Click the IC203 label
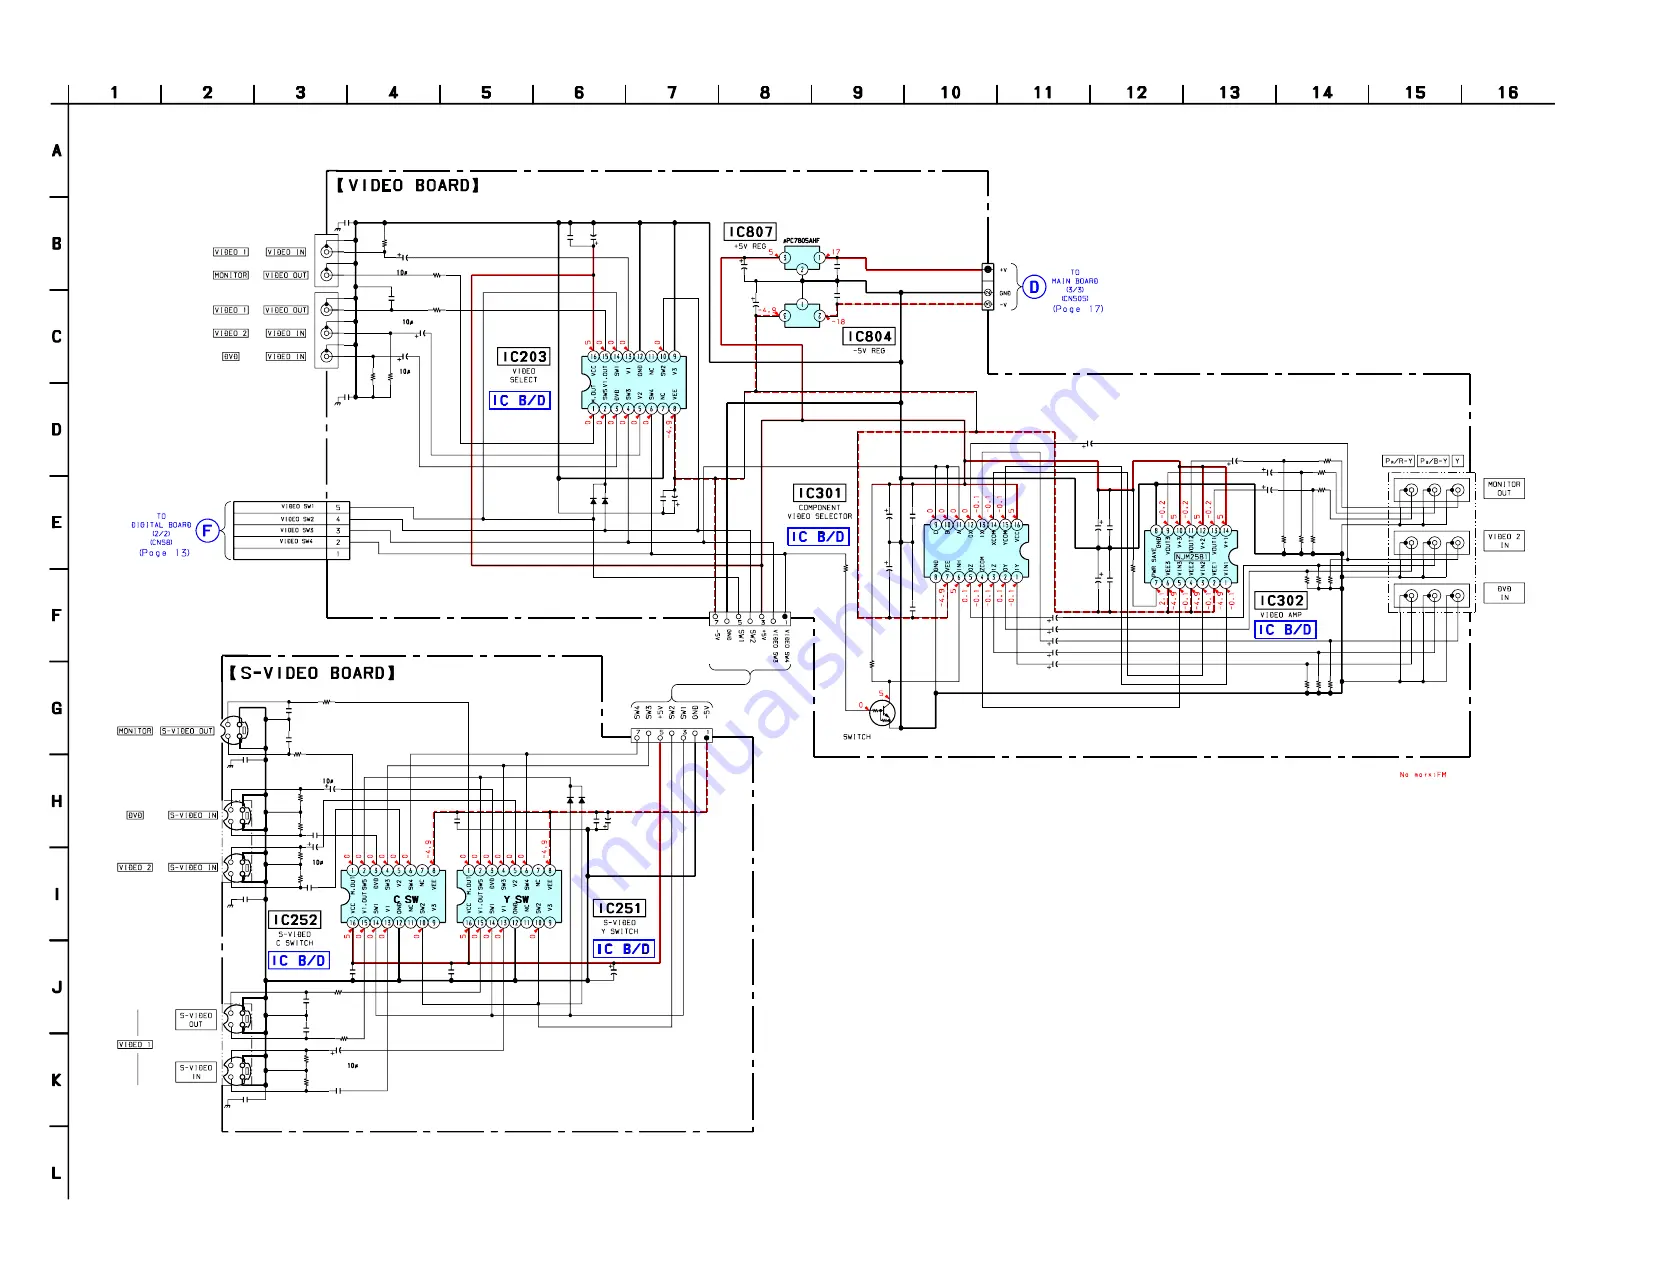1680x1263 pixels. [524, 357]
